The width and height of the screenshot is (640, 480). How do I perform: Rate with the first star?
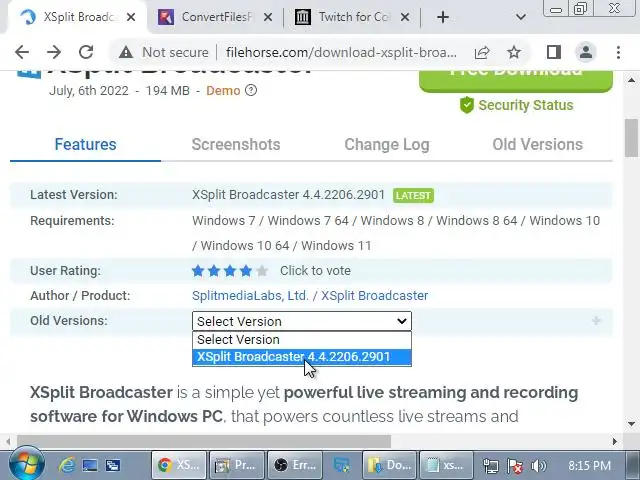(198, 271)
